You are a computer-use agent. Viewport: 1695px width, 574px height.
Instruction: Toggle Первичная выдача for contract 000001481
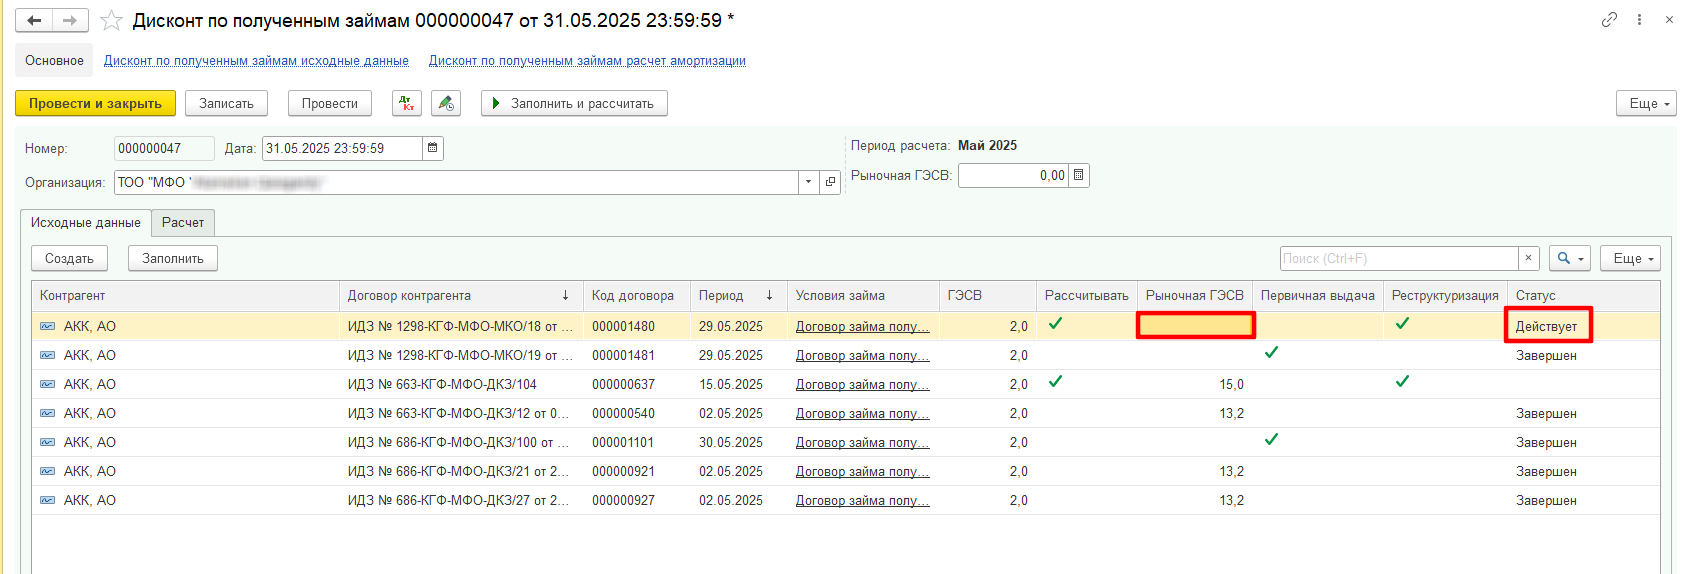point(1271,352)
